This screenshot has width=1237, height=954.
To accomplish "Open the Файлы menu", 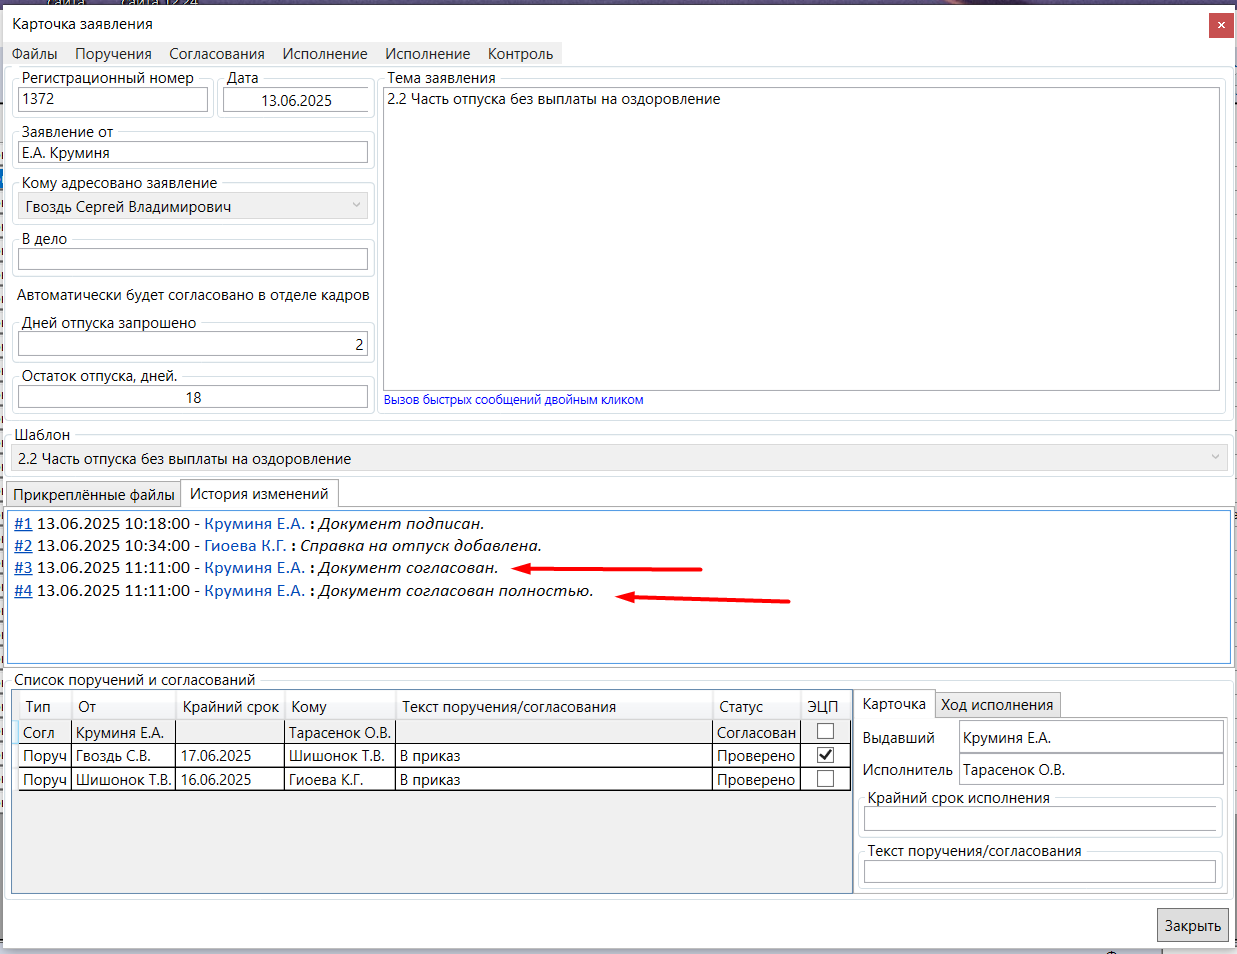I will [x=35, y=54].
